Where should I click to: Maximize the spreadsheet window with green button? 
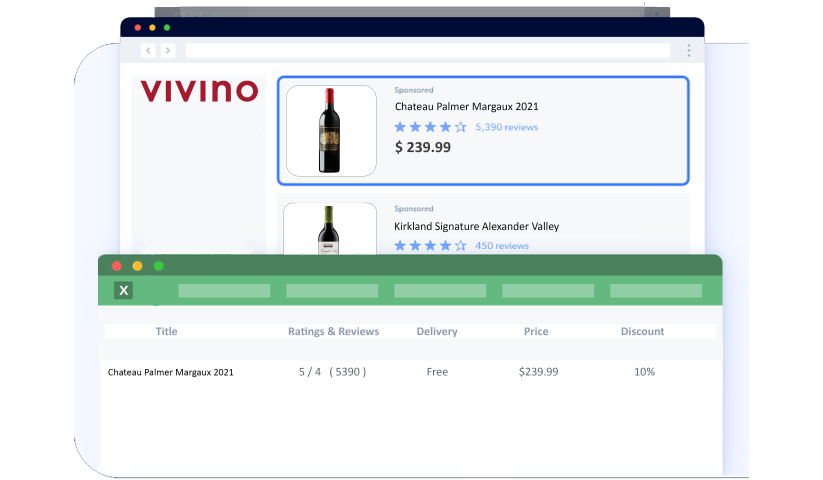coord(159,266)
